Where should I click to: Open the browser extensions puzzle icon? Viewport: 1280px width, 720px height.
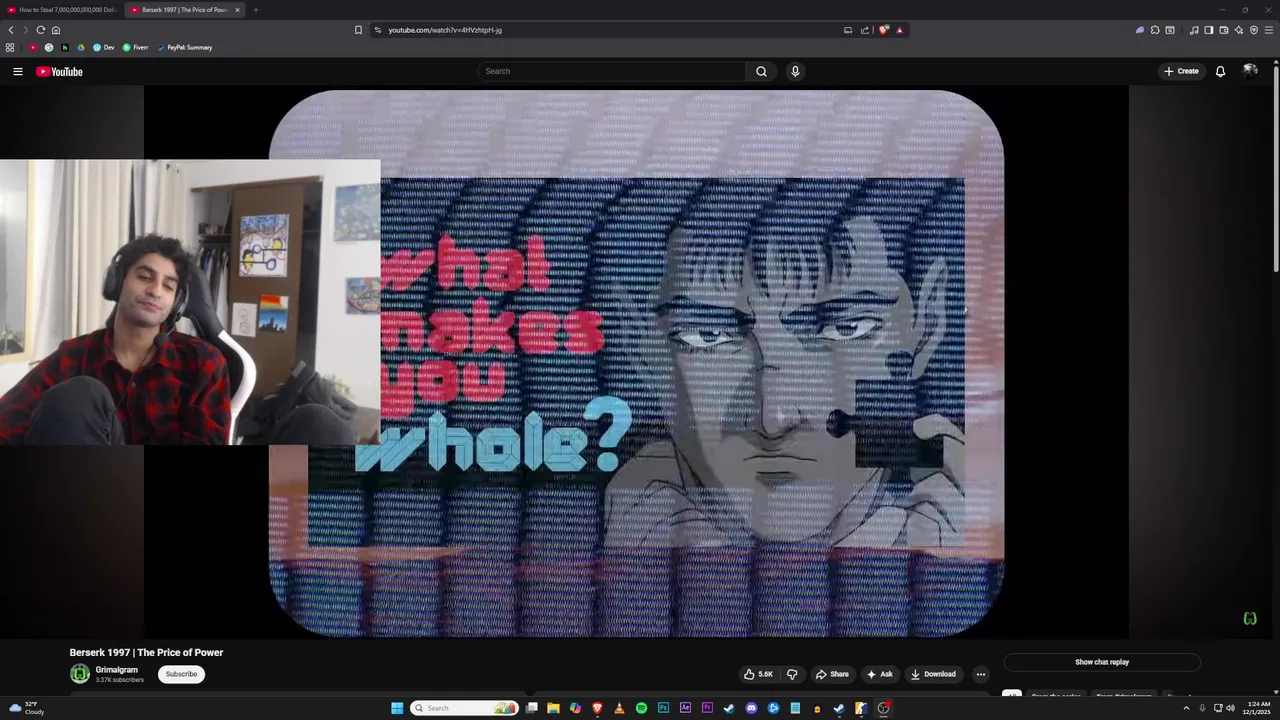click(x=1155, y=30)
